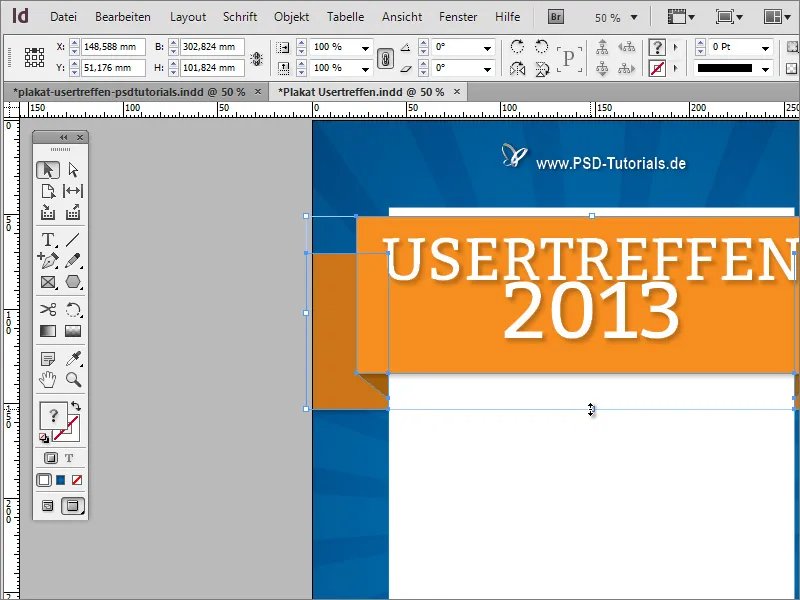Select the Eyedropper tool
Image resolution: width=800 pixels, height=600 pixels.
pos(73,359)
